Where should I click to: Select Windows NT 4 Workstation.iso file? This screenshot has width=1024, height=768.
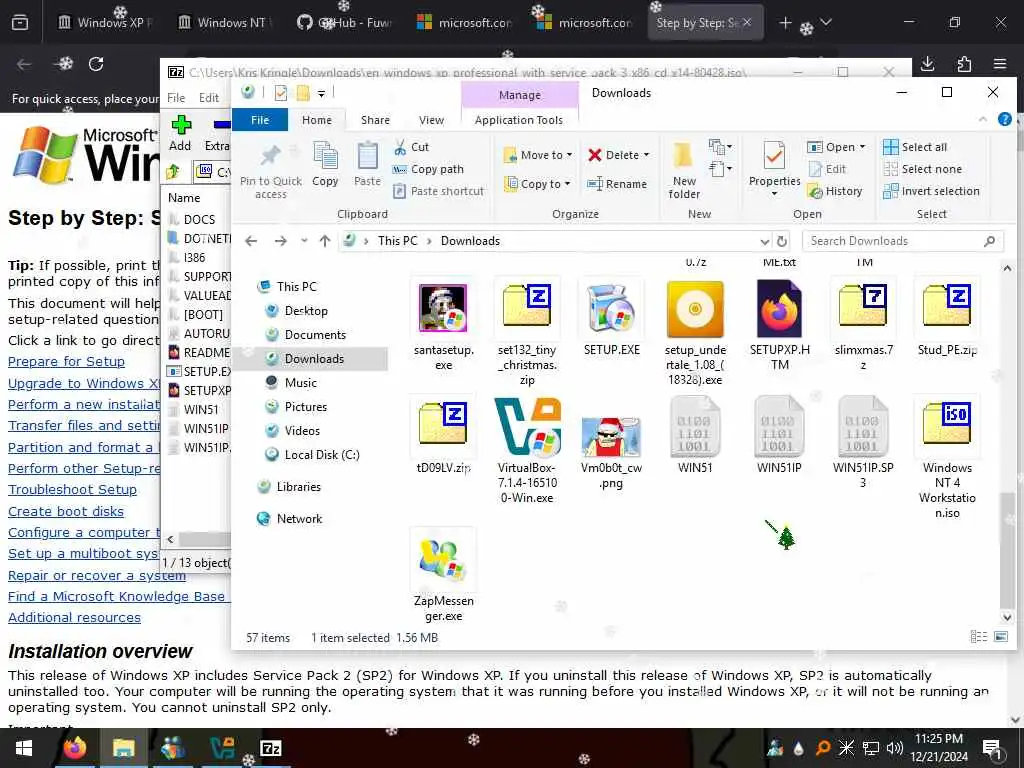point(947,458)
